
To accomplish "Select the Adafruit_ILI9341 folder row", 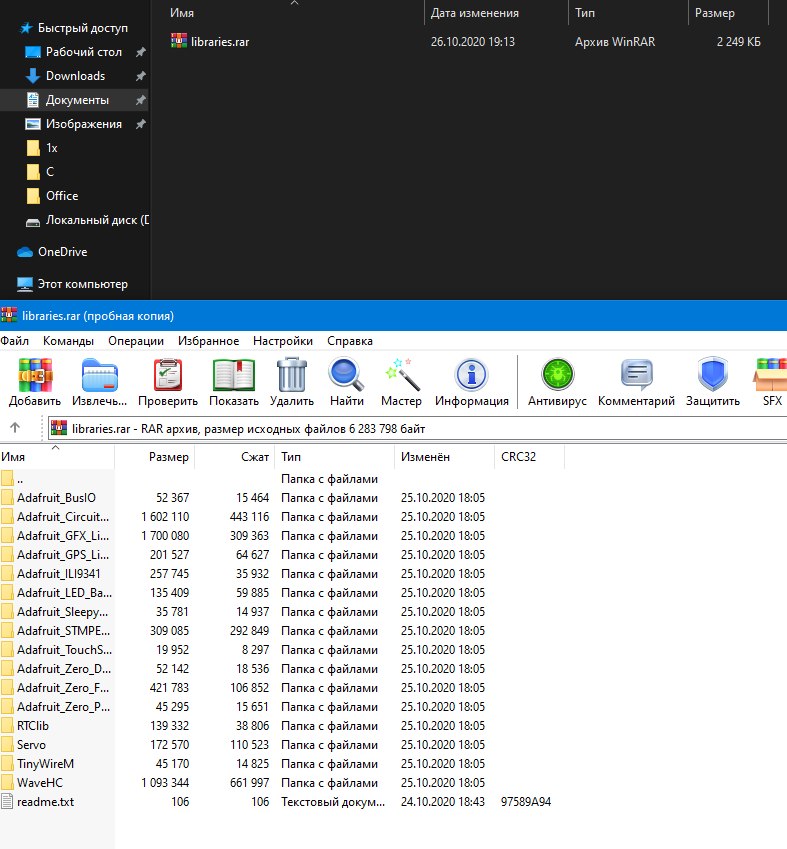I will pyautogui.click(x=282, y=573).
